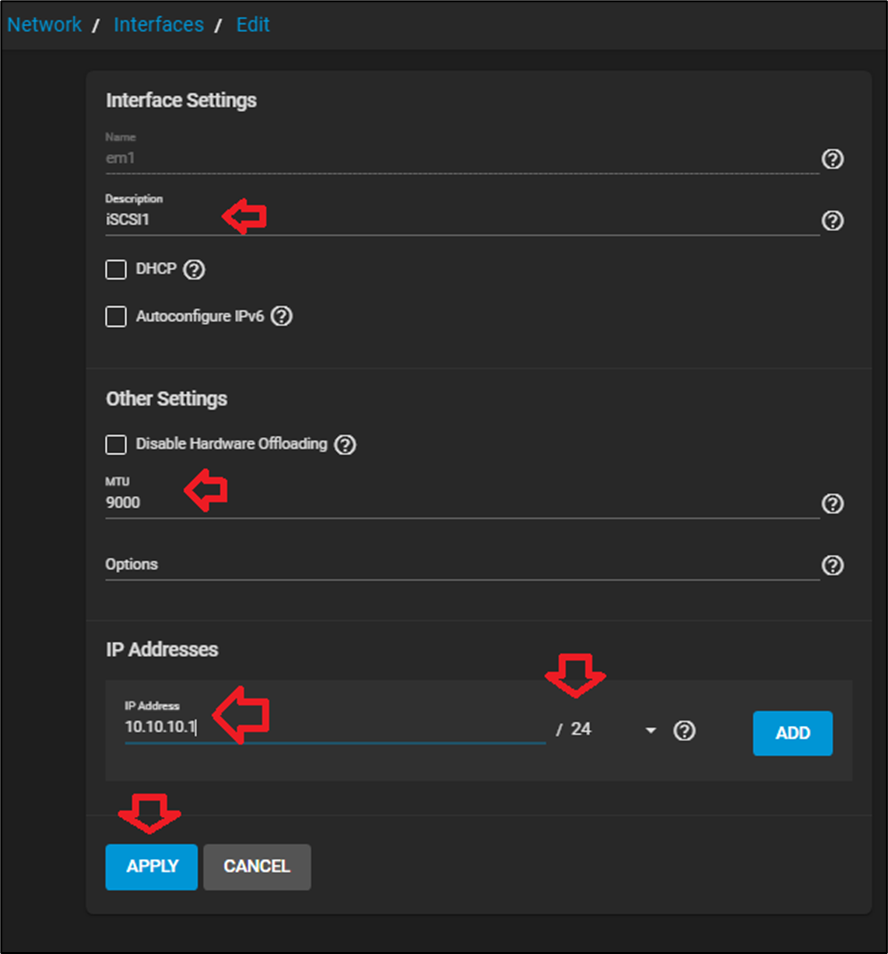The width and height of the screenshot is (888, 954).
Task: Show help for Options field
Action: coord(832,566)
